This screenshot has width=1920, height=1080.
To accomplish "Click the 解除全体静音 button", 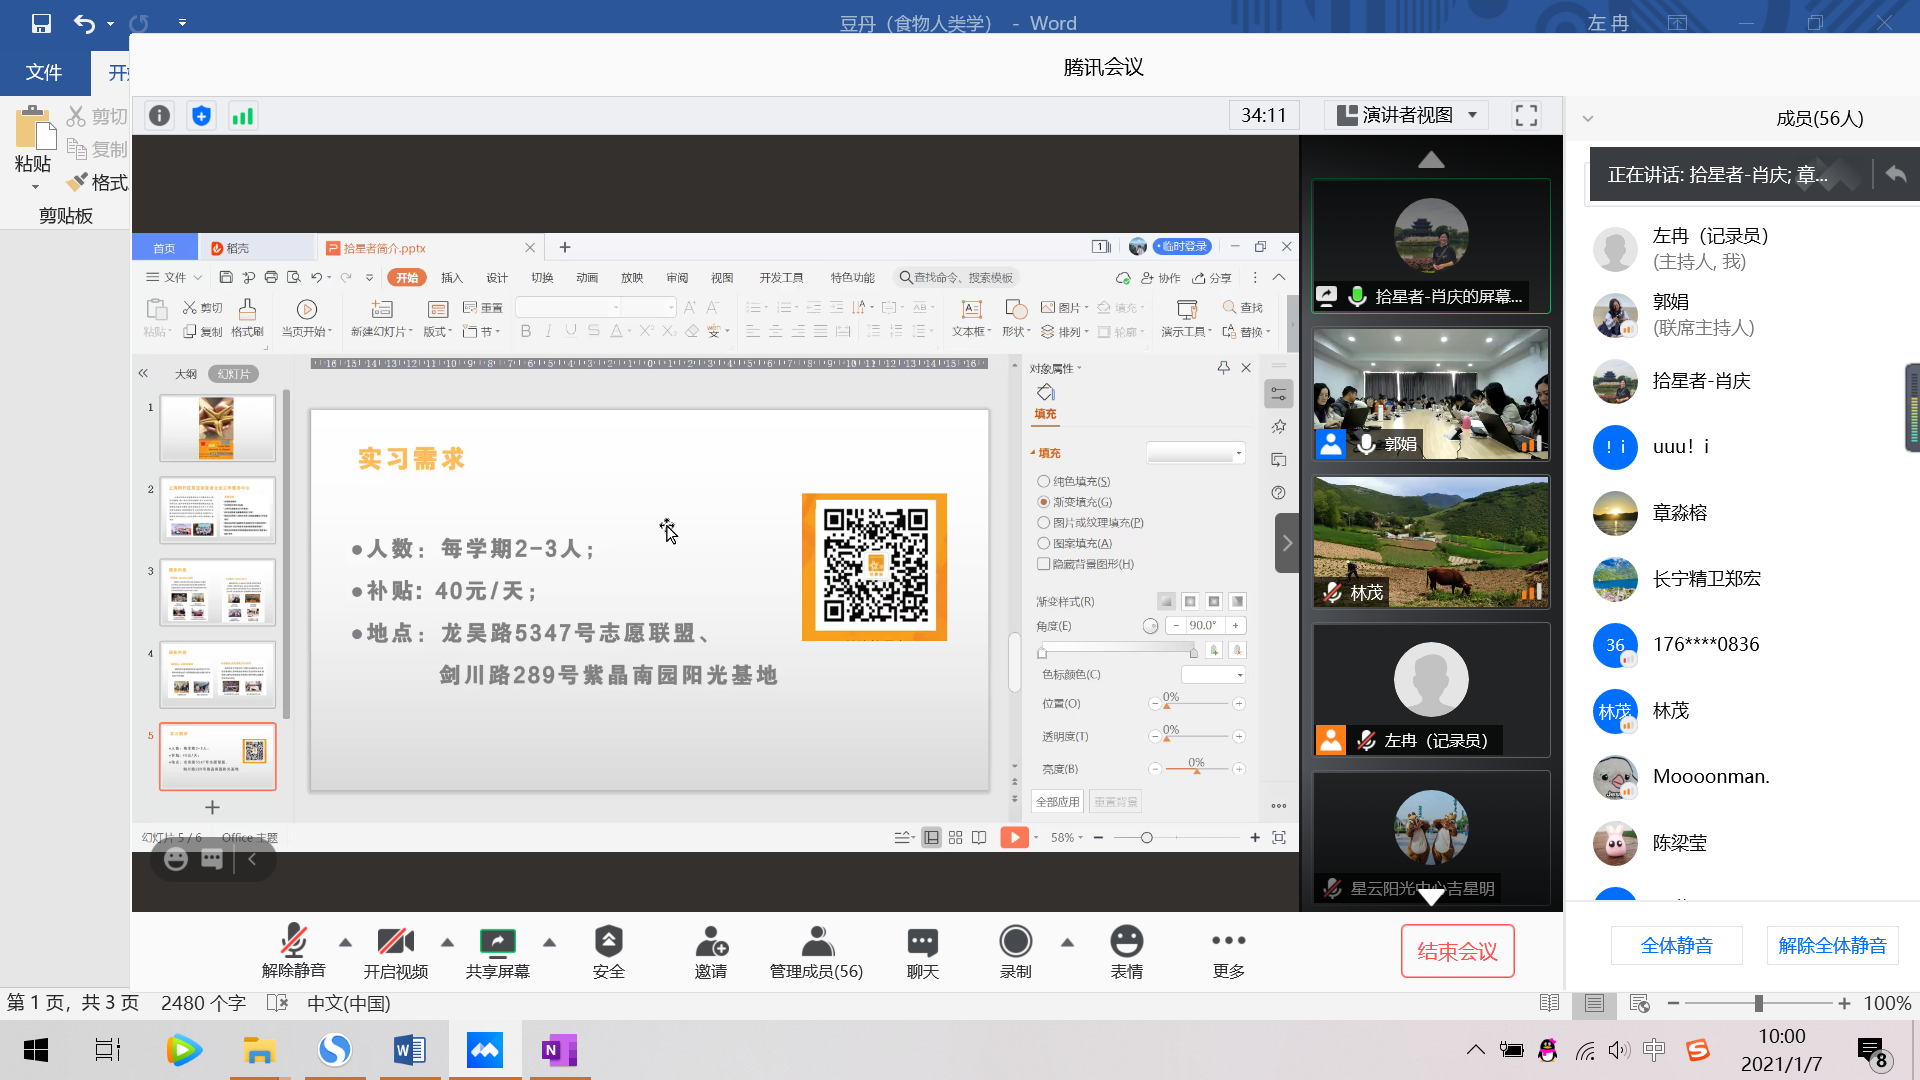I will [x=1832, y=946].
